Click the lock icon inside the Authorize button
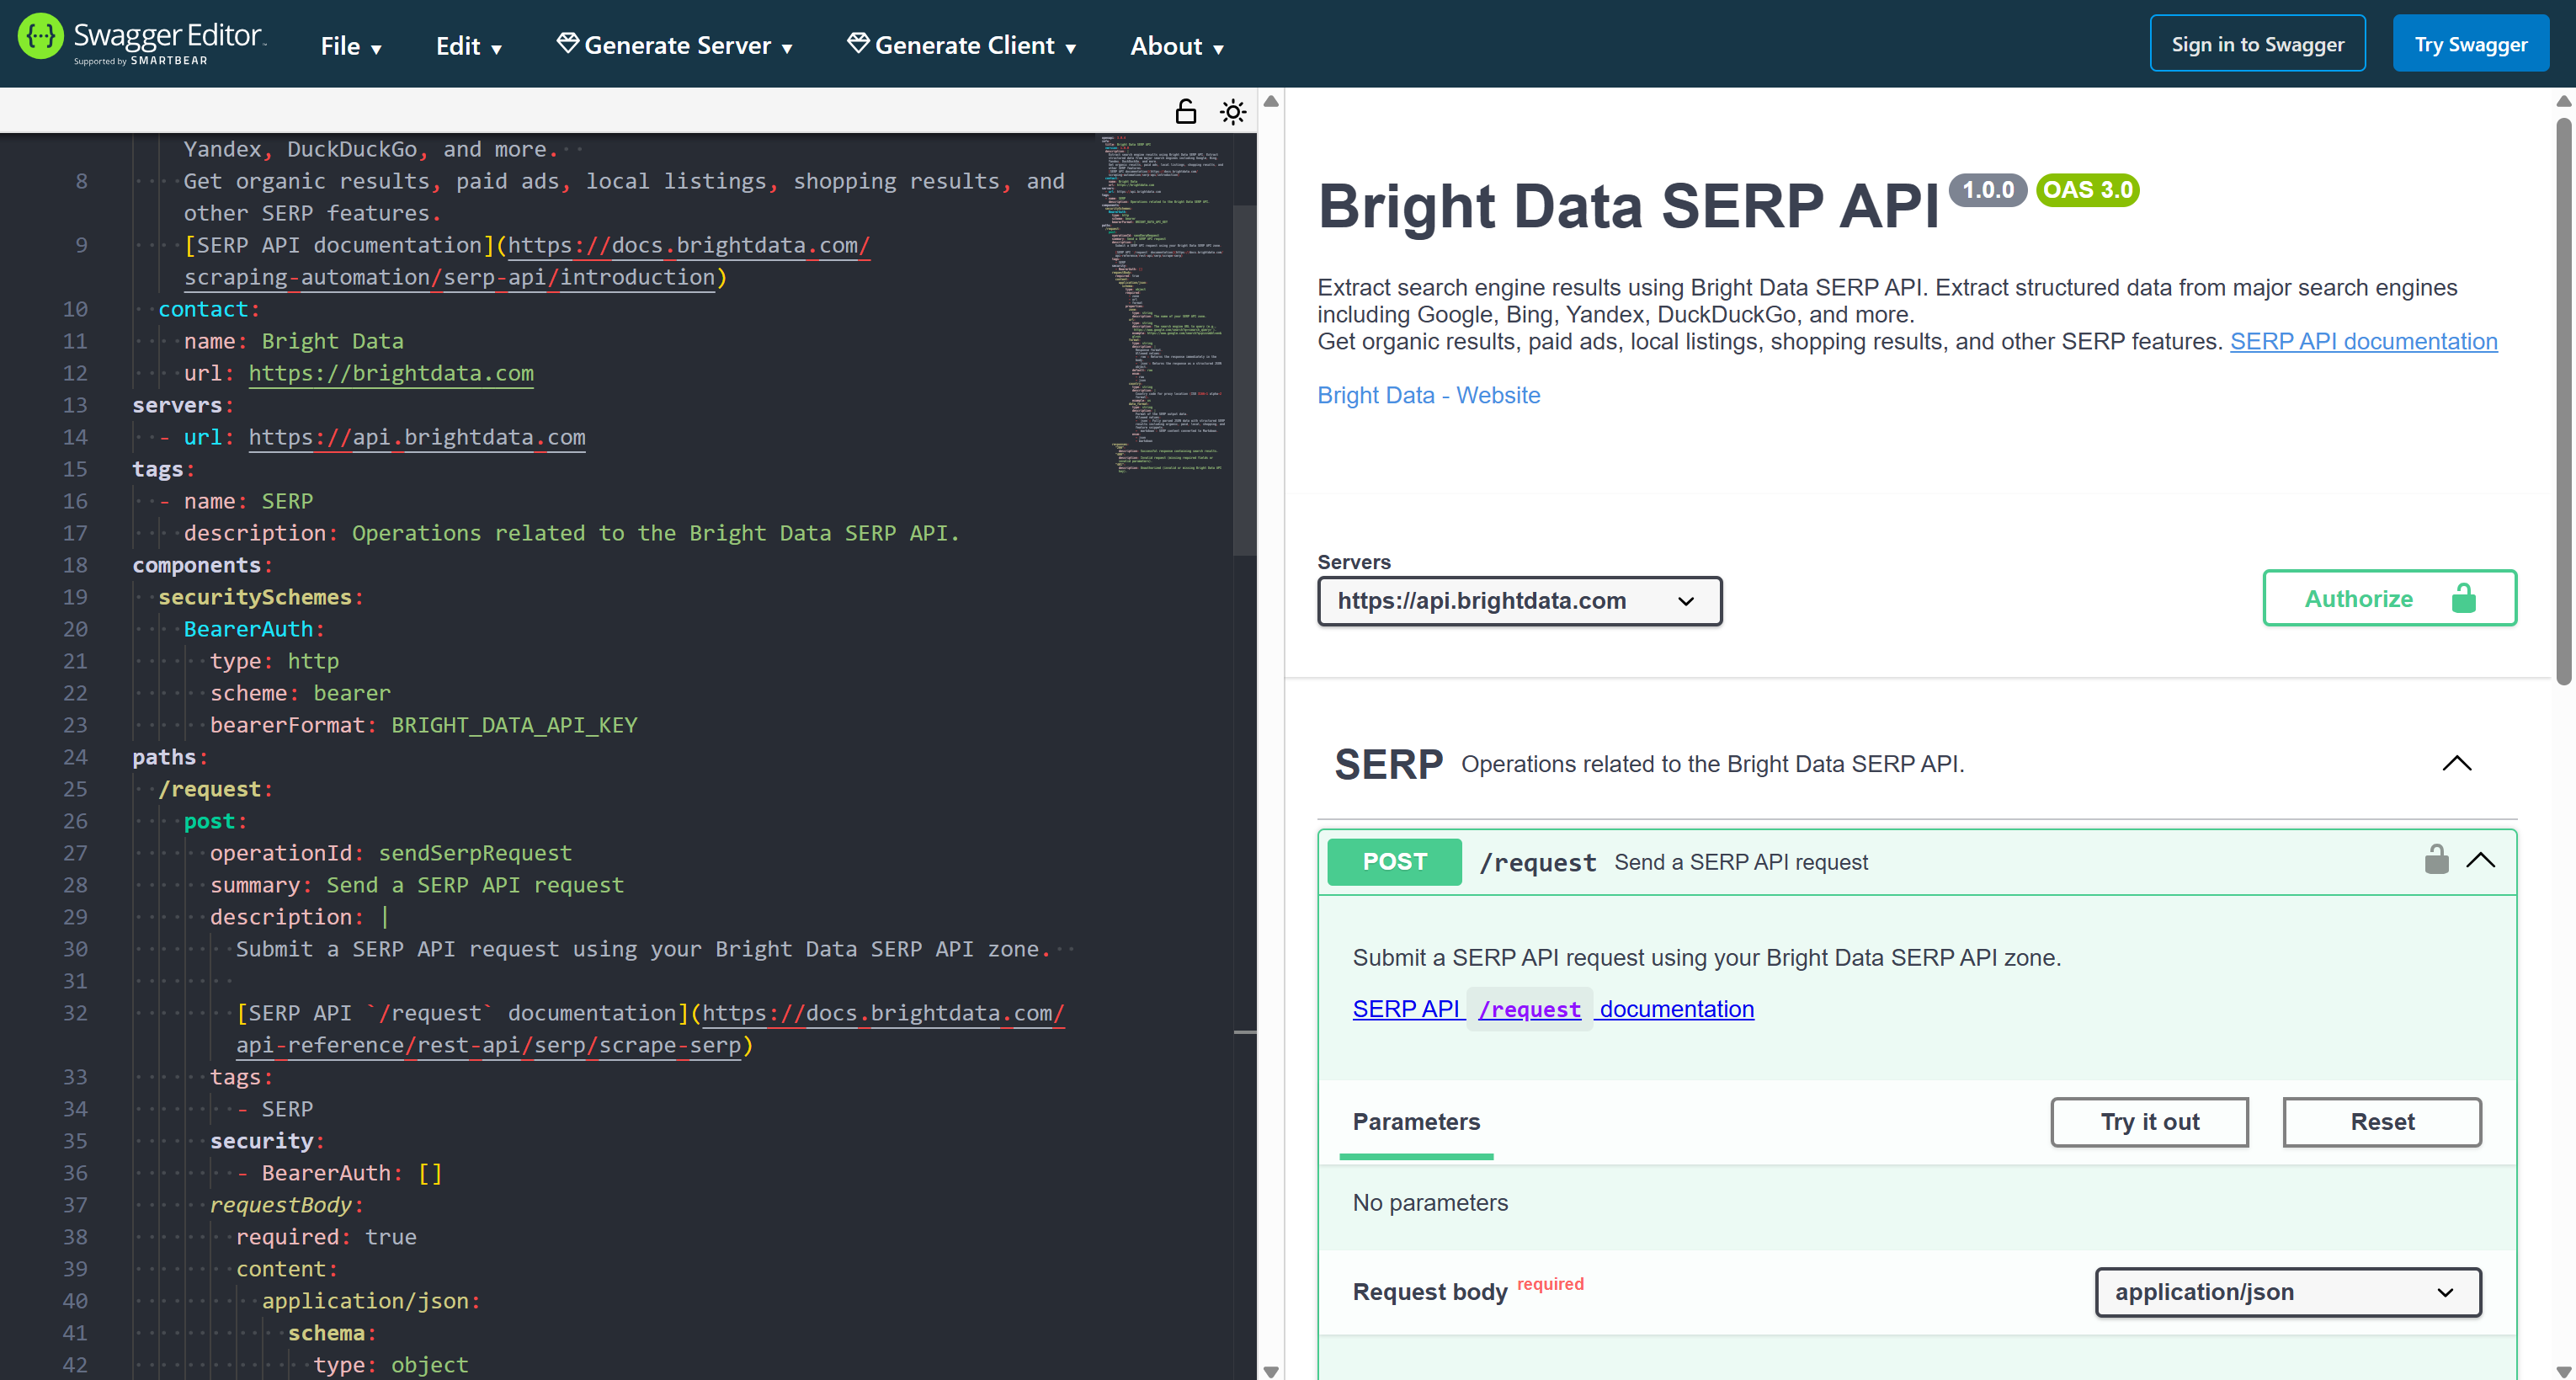Viewport: 2576px width, 1380px height. [2463, 598]
